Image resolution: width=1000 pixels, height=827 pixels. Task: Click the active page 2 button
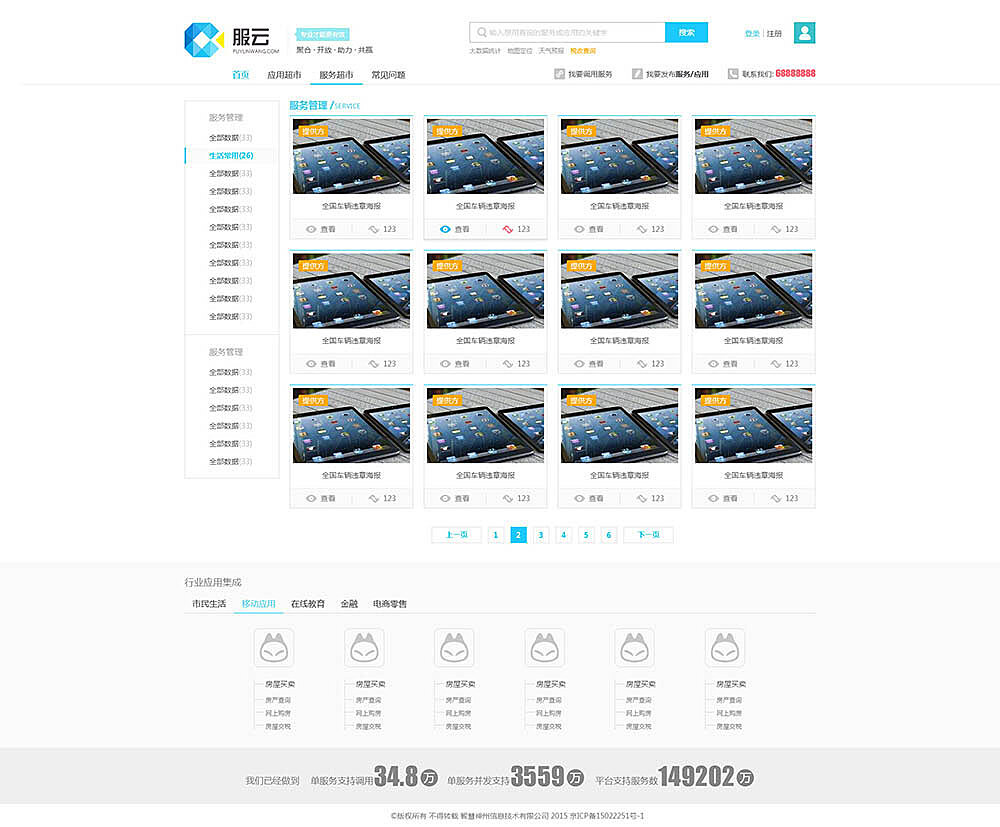click(x=518, y=535)
